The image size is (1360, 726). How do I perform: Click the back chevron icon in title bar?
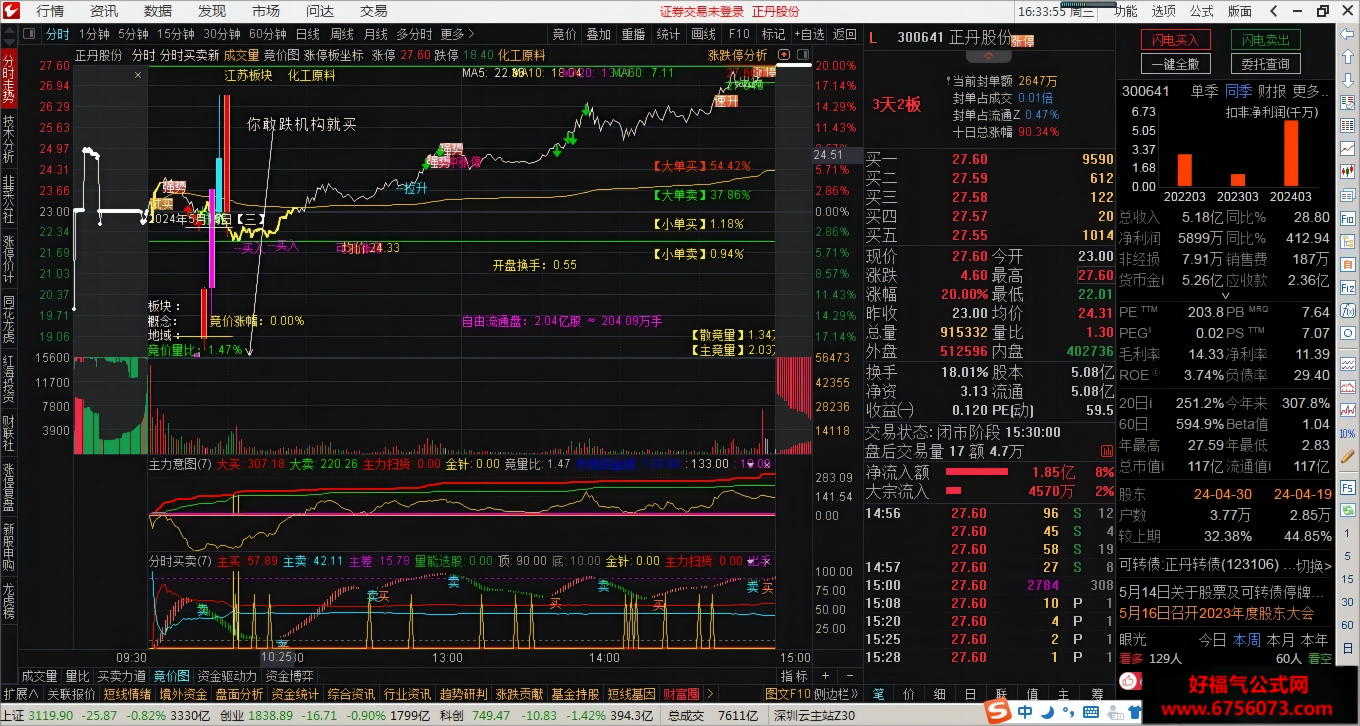[1274, 11]
